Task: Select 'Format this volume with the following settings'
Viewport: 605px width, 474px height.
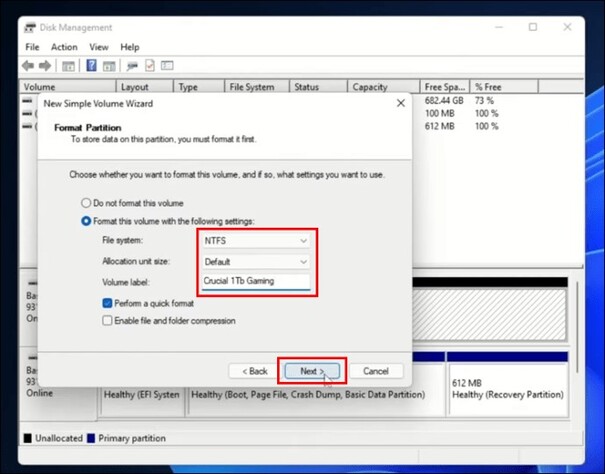Action: tap(86, 220)
